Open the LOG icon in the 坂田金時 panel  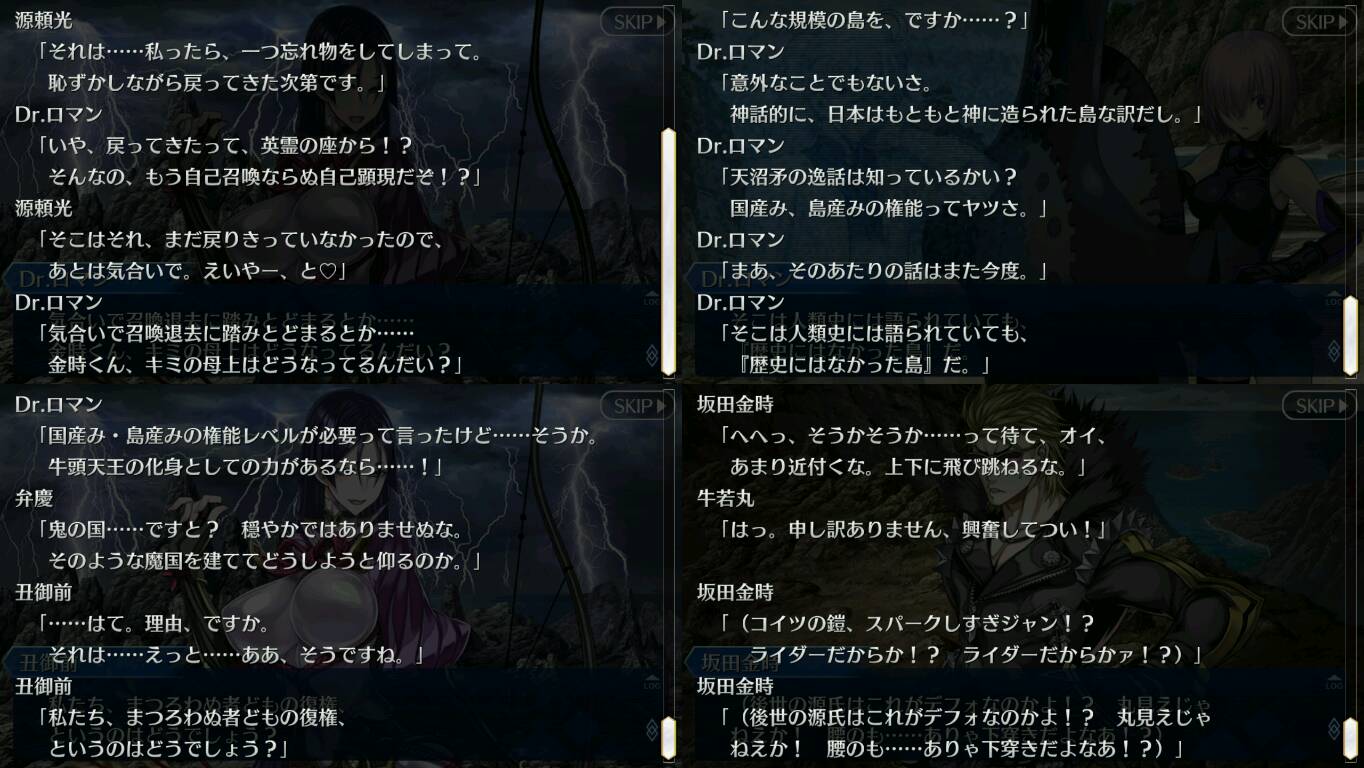point(1333,683)
